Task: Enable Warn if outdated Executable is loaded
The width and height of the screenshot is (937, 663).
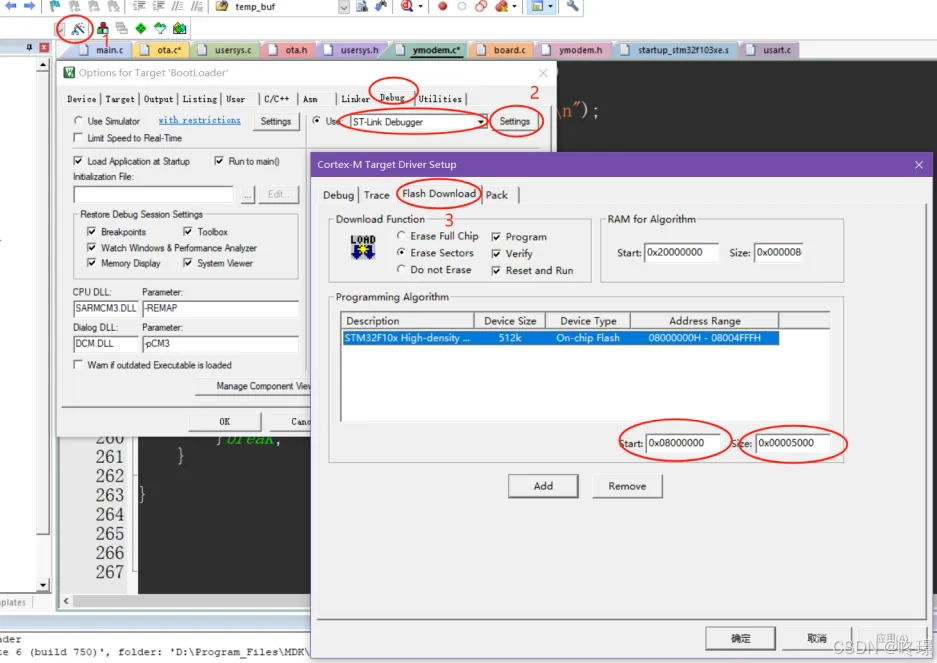Action: pos(78,365)
